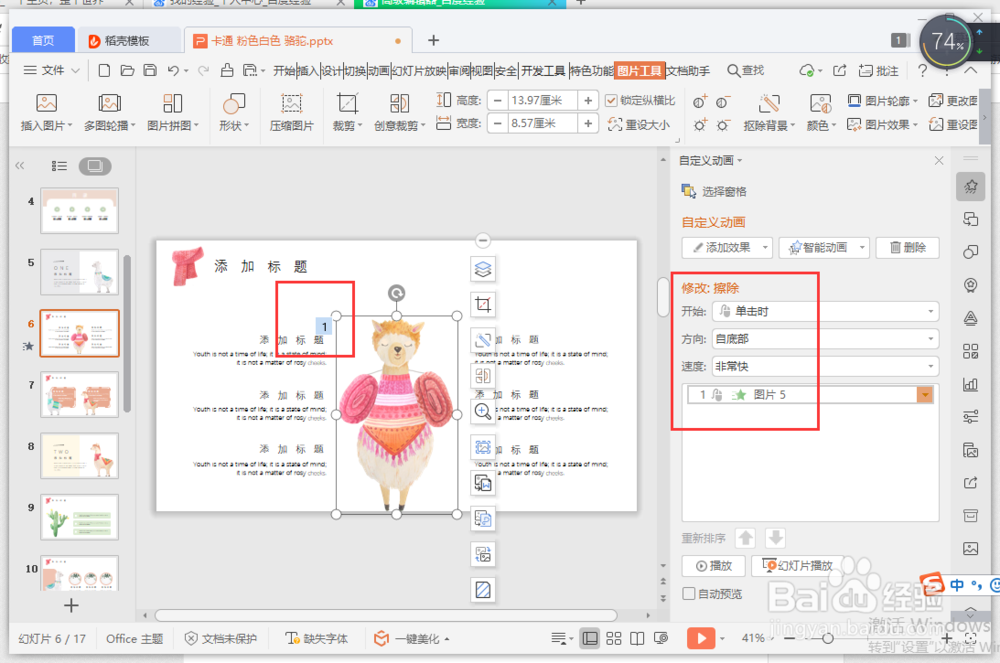Click the open folder icon

click(x=127, y=70)
